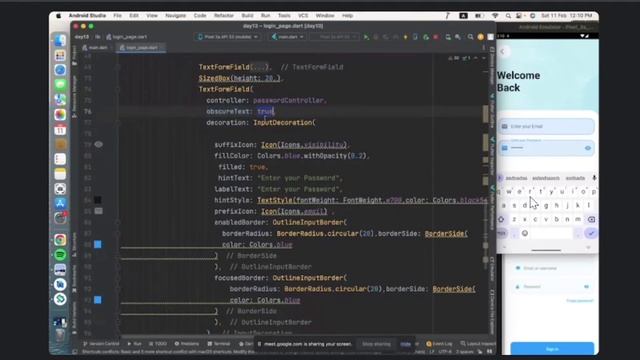Open Calendar from the dock

[x=60, y=130]
